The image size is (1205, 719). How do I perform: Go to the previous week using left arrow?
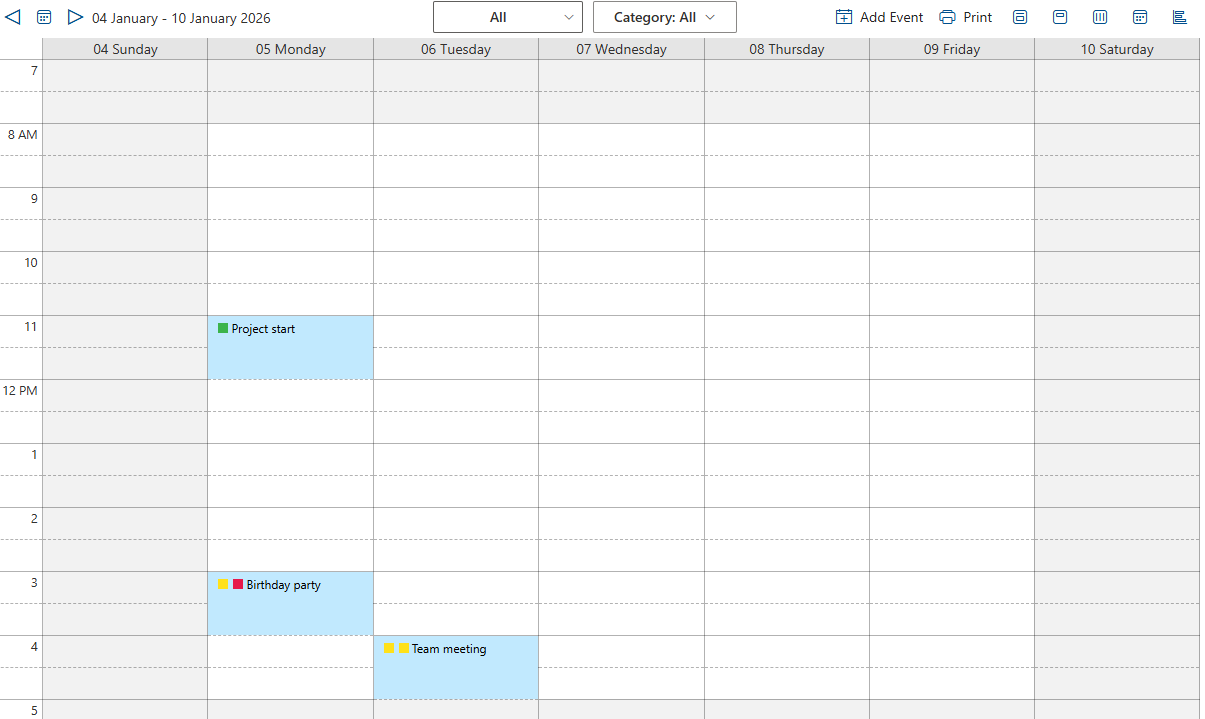(13, 17)
